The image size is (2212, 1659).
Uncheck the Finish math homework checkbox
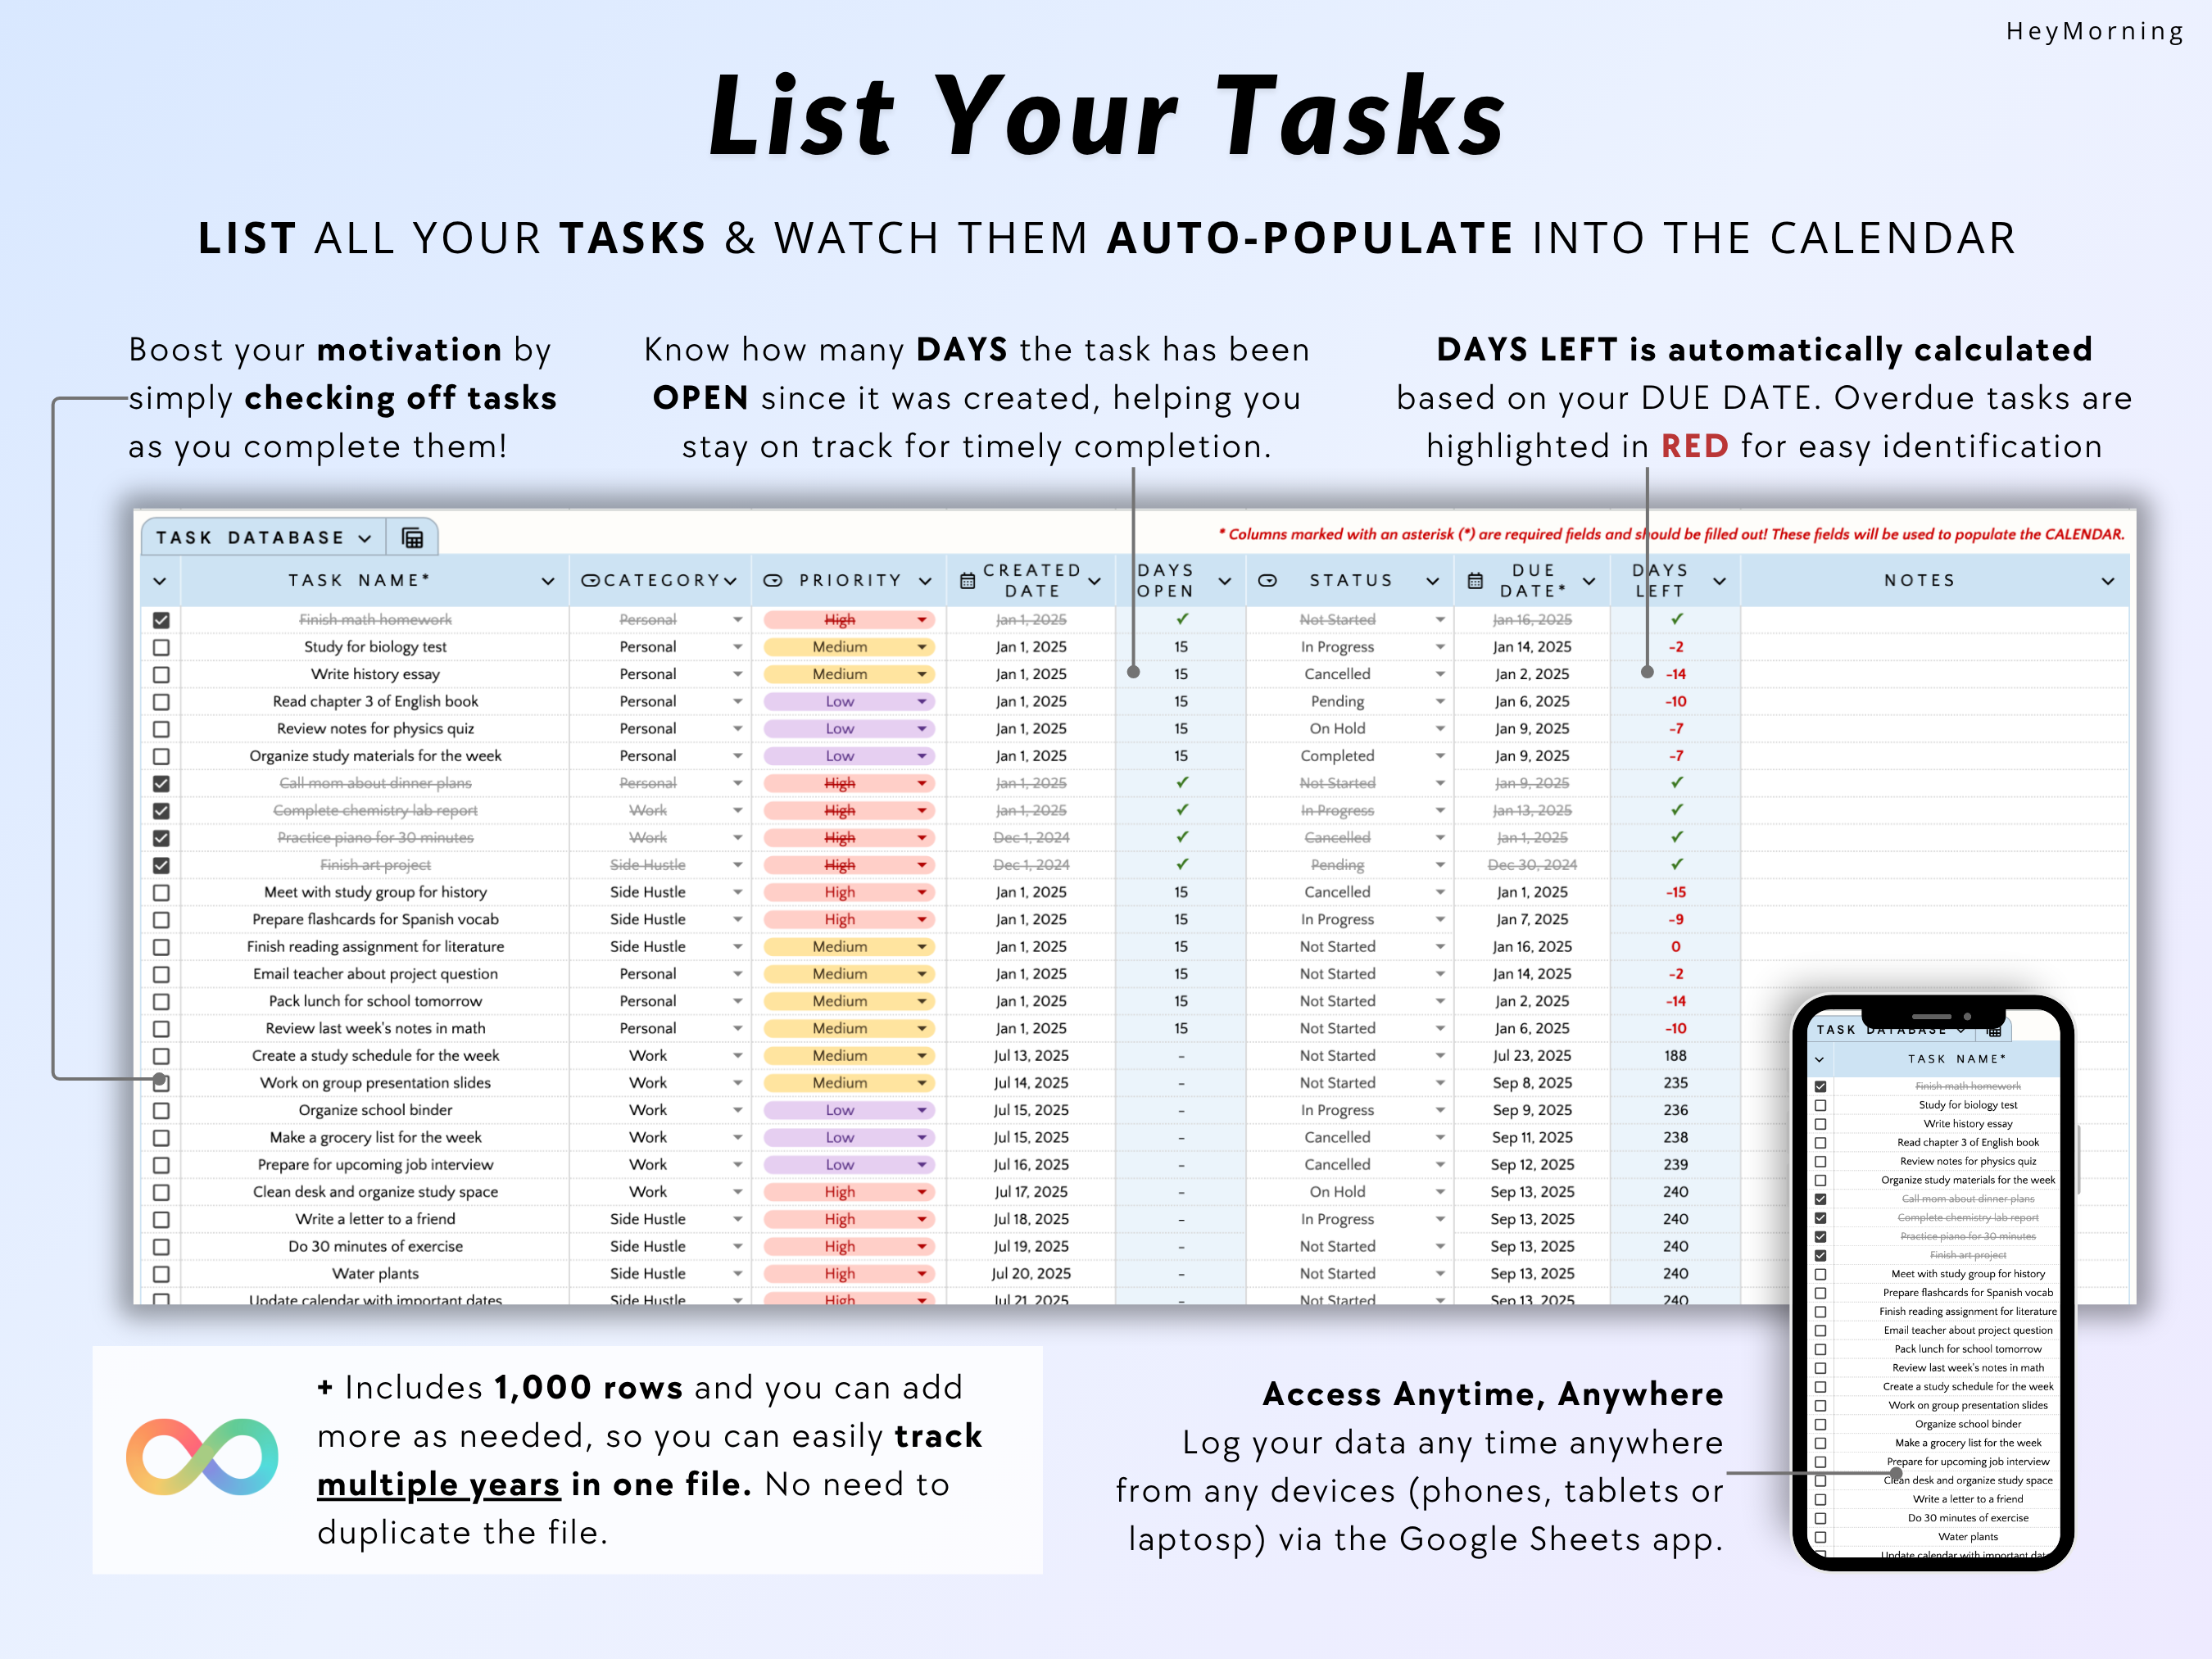coord(161,620)
